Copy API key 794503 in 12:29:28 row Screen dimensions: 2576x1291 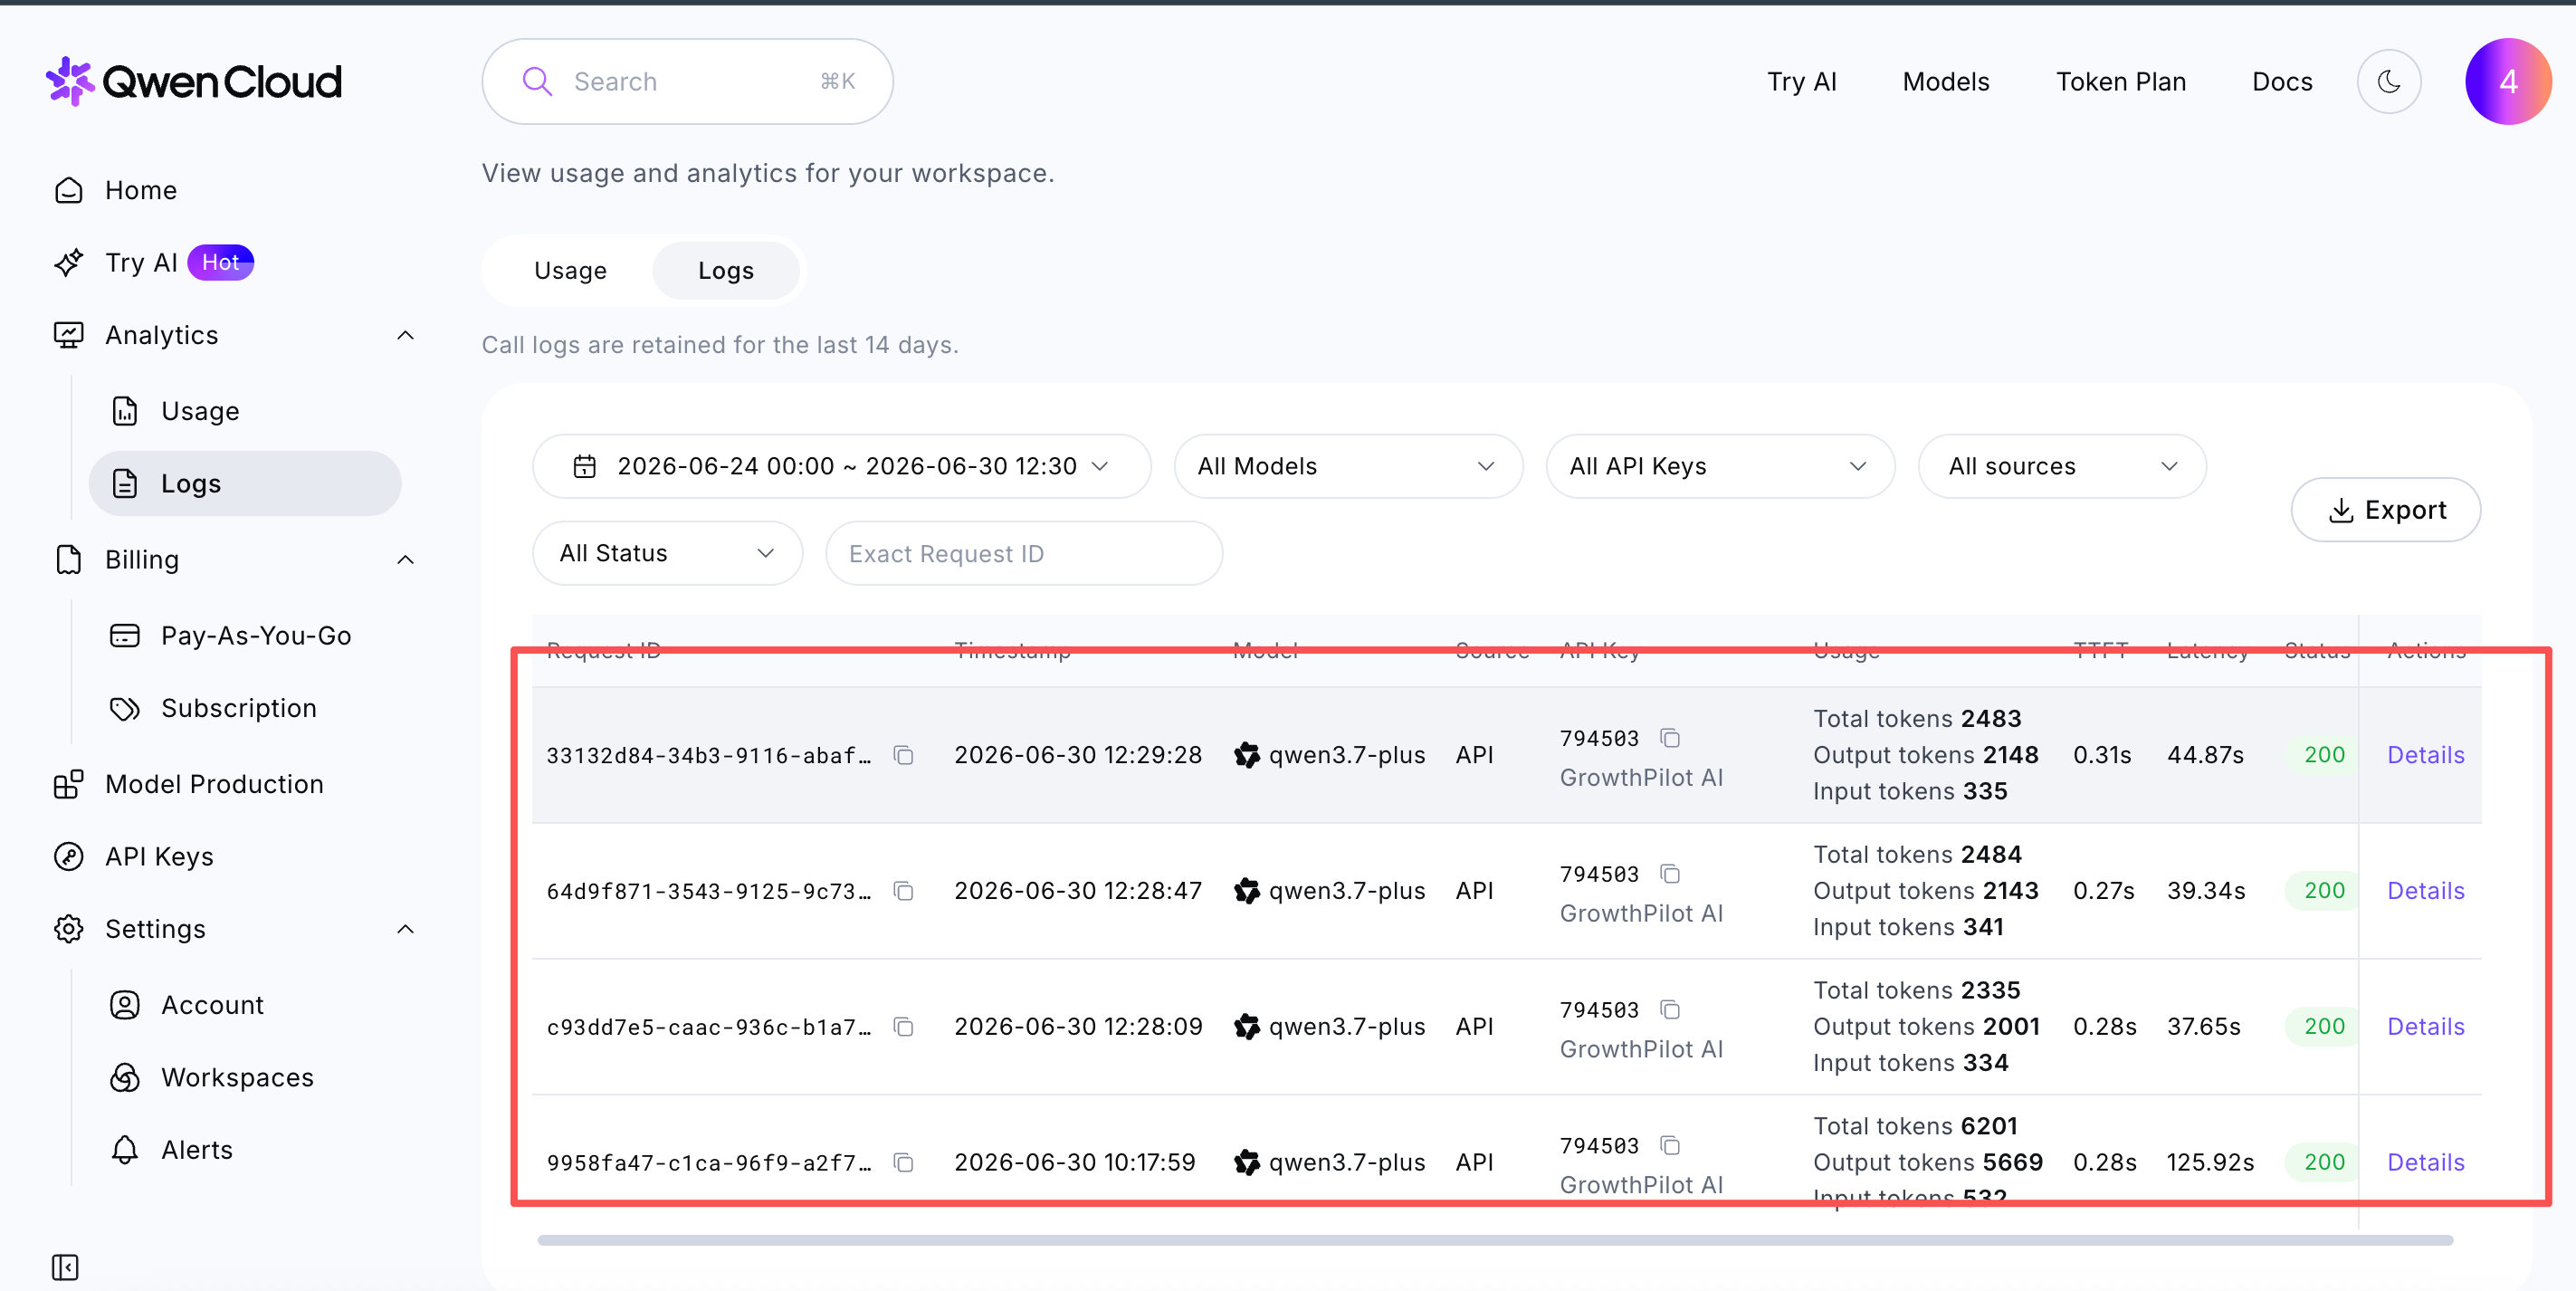[x=1670, y=738]
